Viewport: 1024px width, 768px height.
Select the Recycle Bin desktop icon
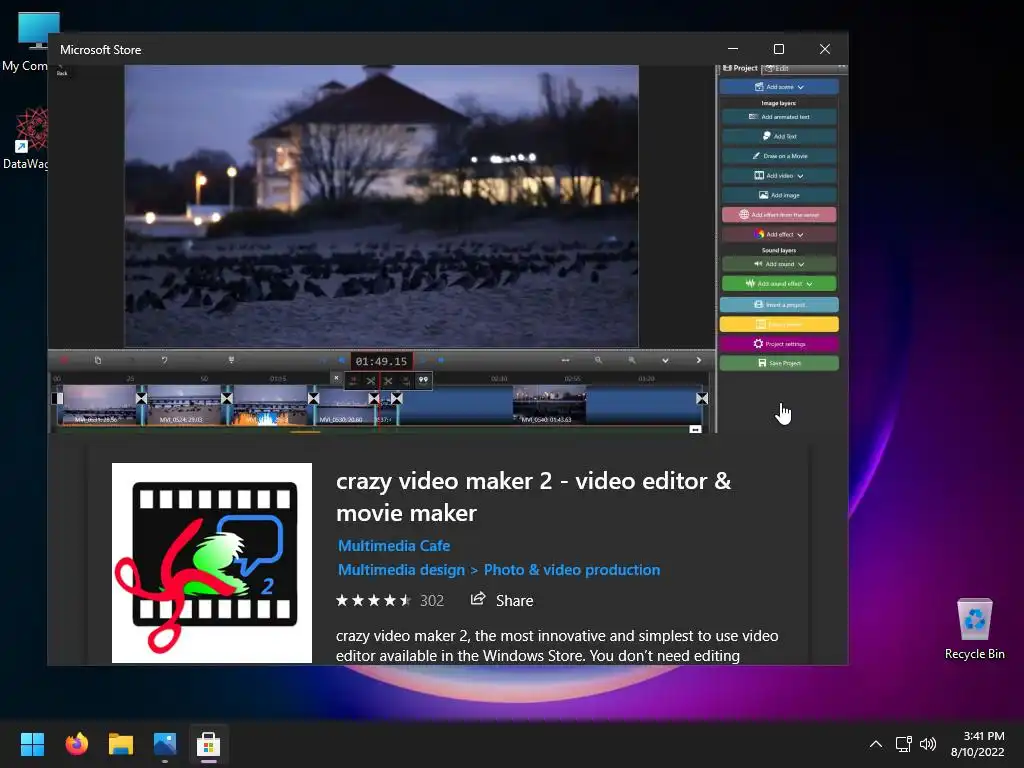tap(974, 629)
